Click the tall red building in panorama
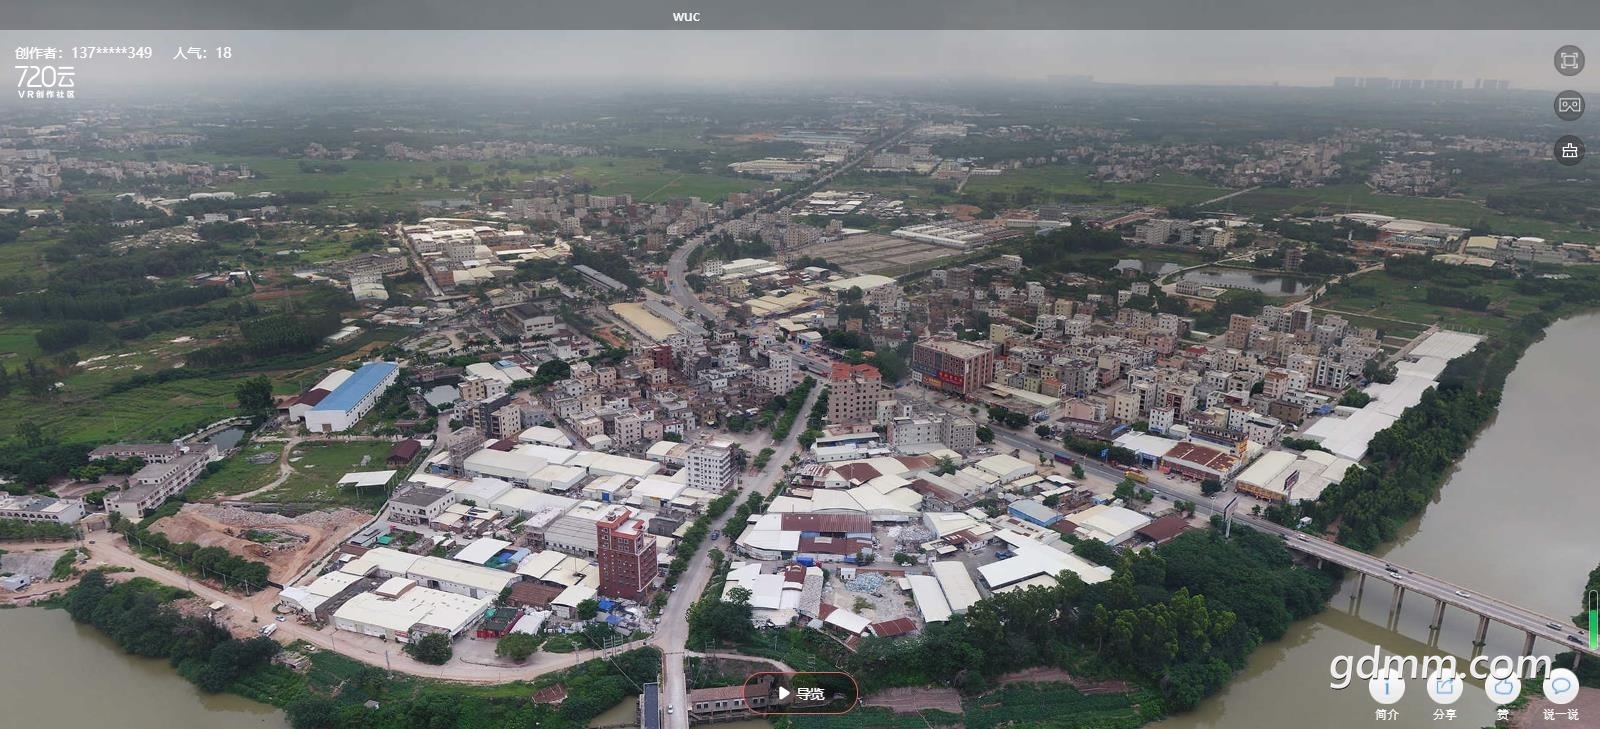The height and width of the screenshot is (729, 1600). tap(626, 555)
